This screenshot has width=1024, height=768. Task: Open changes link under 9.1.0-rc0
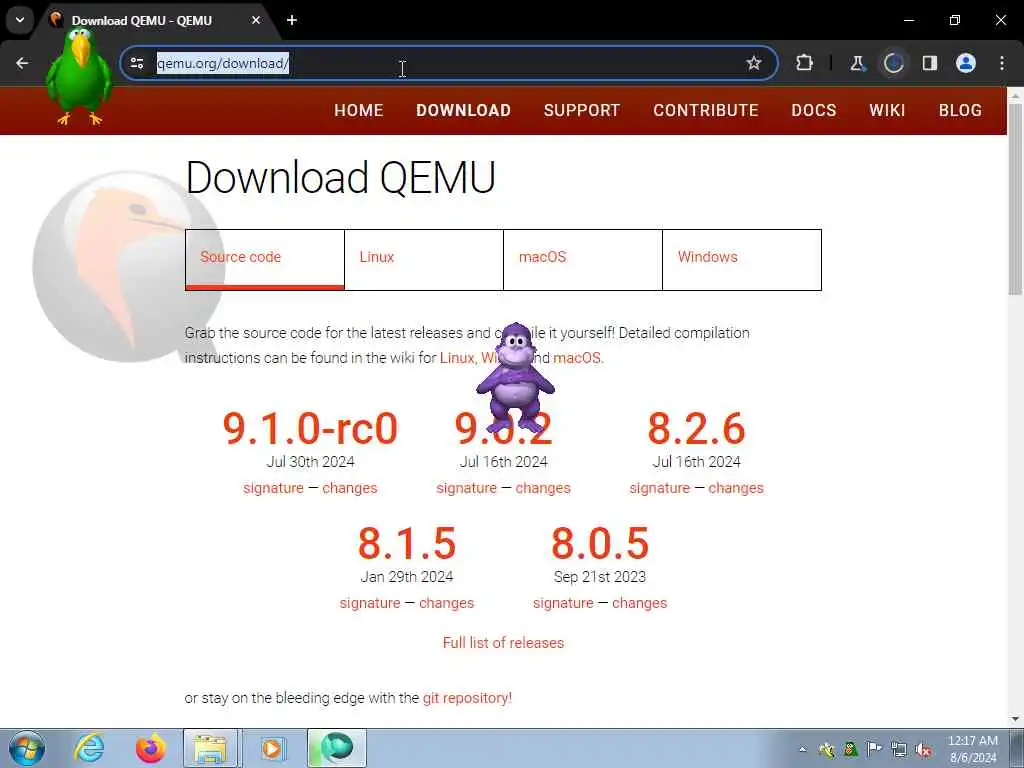pos(349,488)
